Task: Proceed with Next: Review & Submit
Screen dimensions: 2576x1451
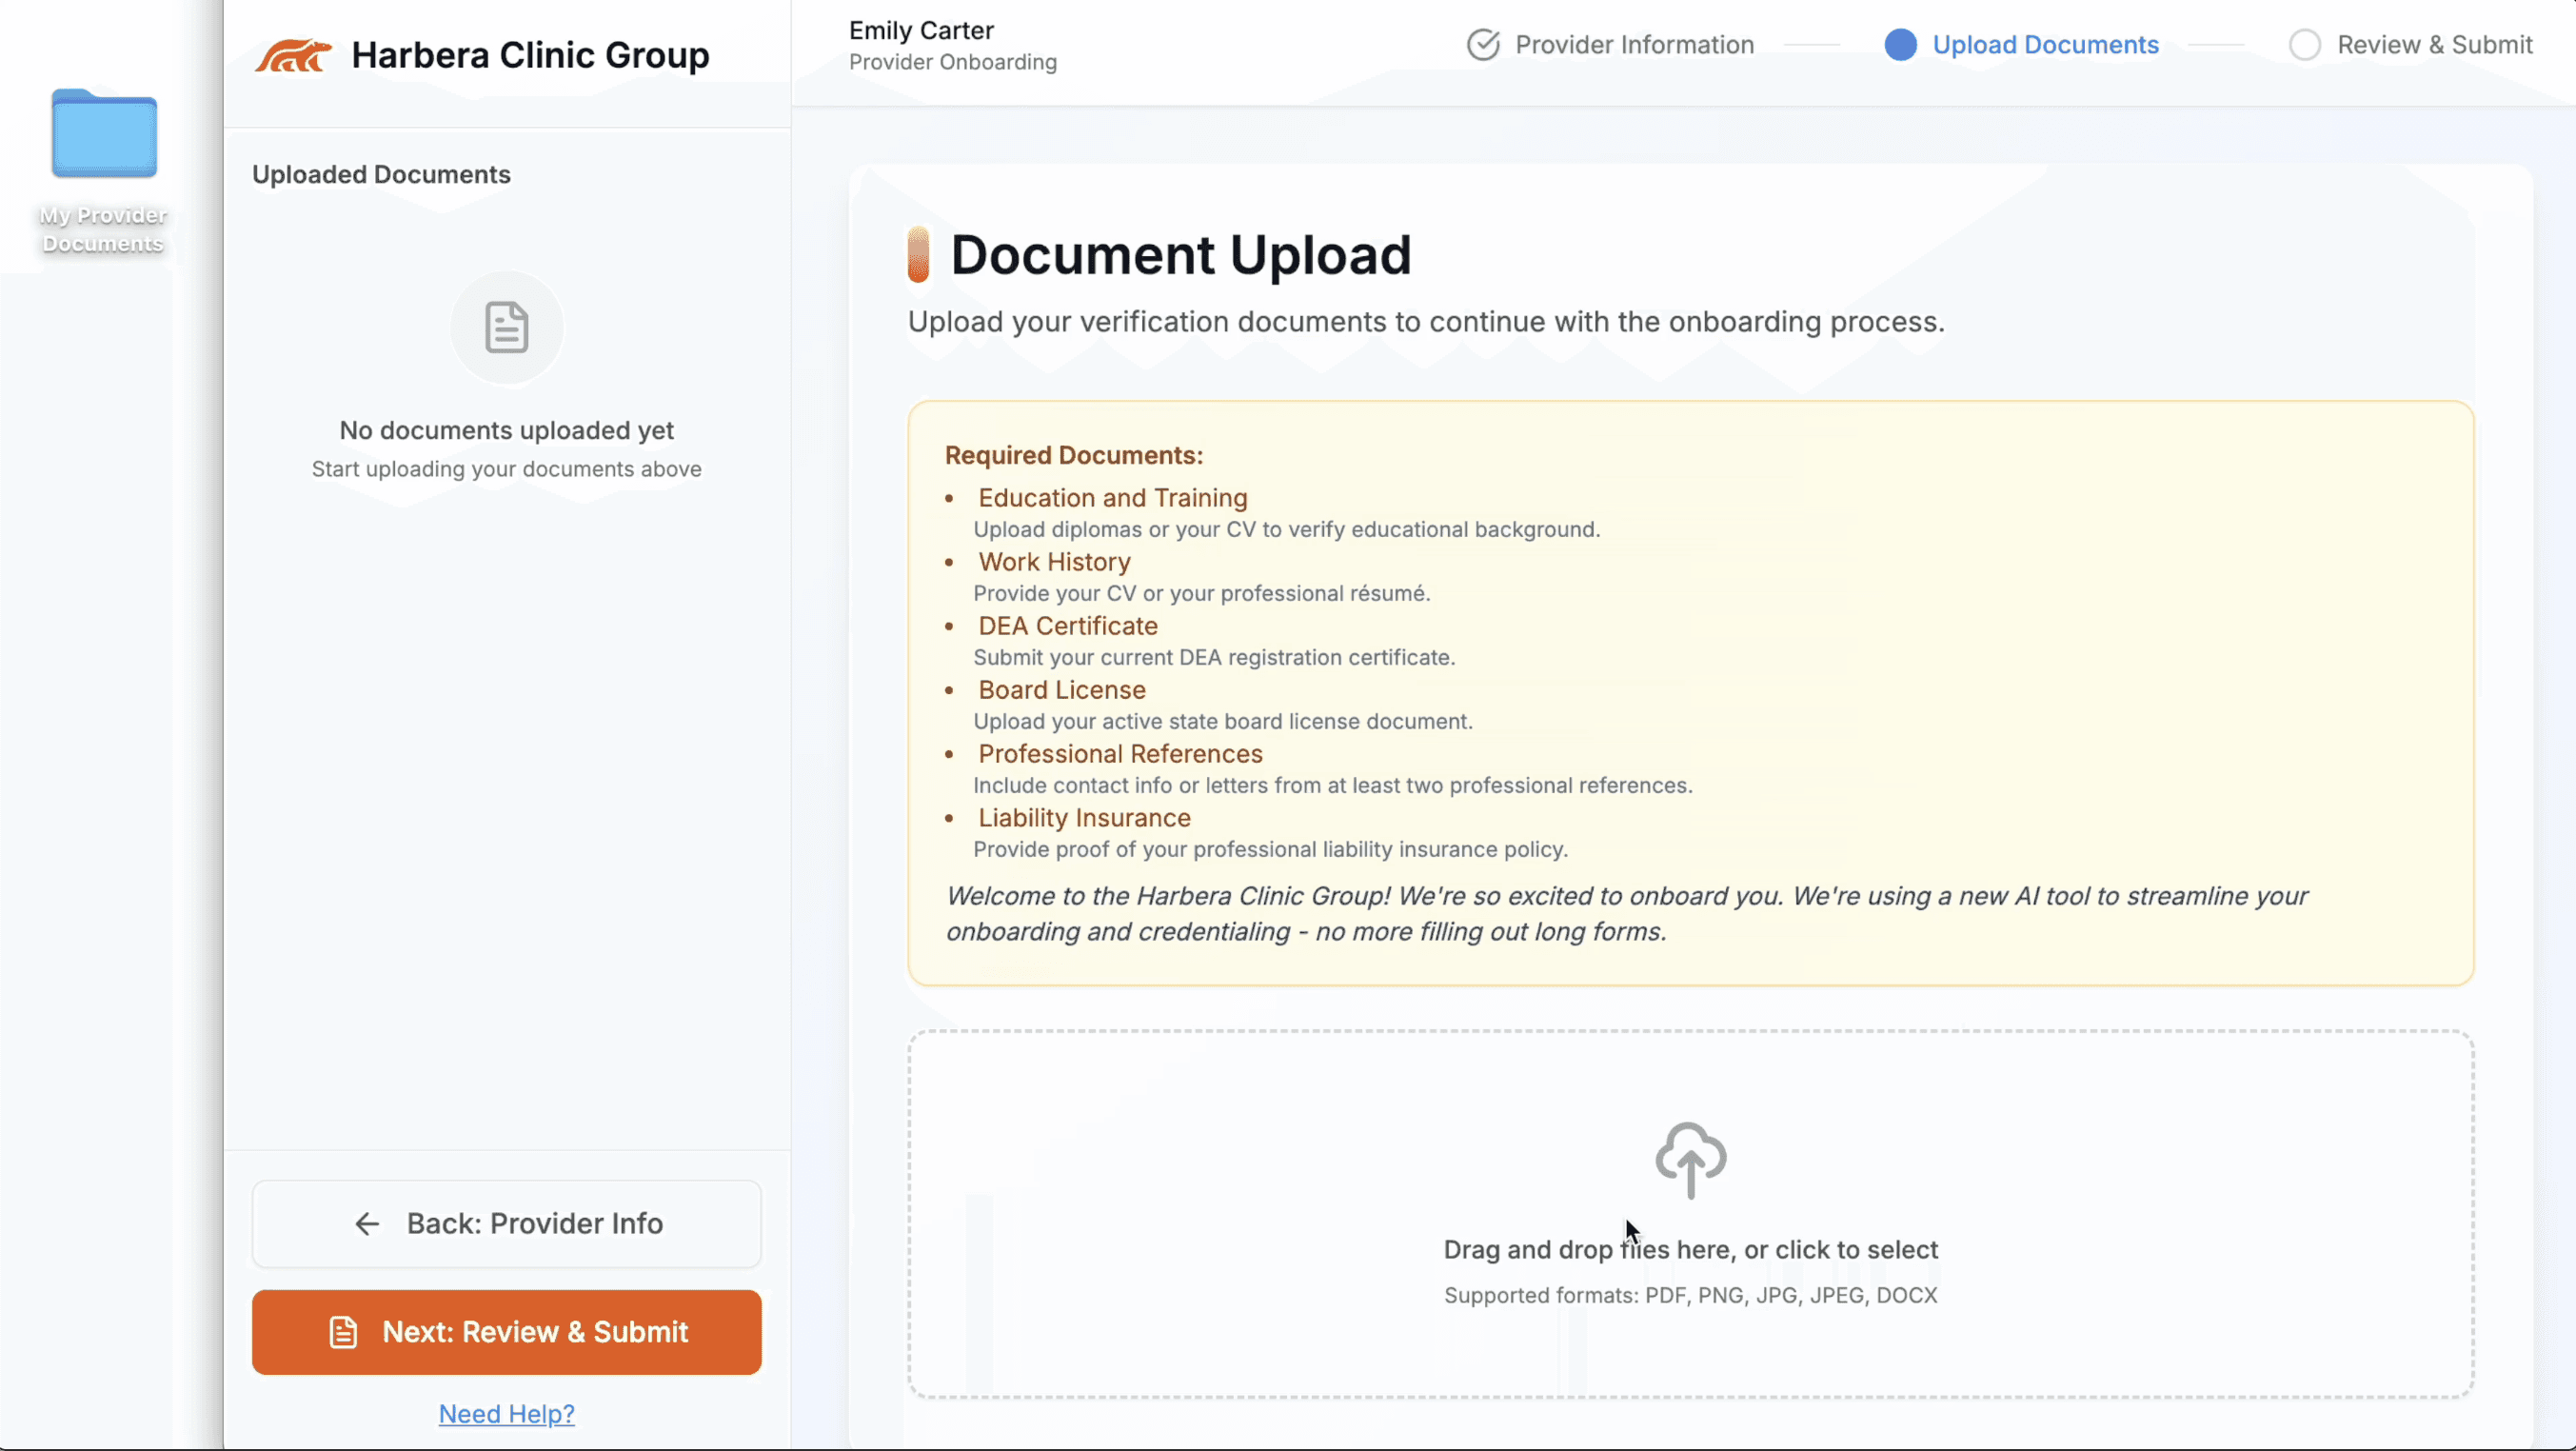Action: [507, 1332]
